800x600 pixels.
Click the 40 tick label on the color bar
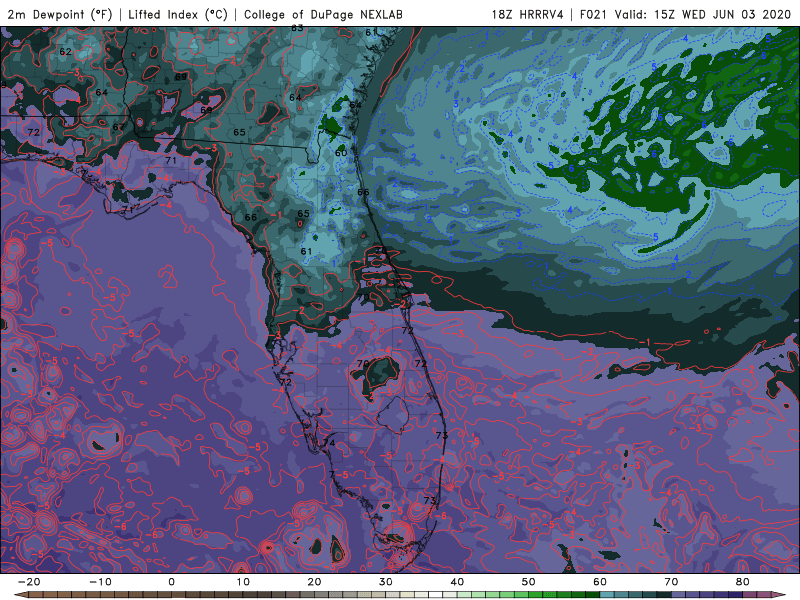coord(457,582)
